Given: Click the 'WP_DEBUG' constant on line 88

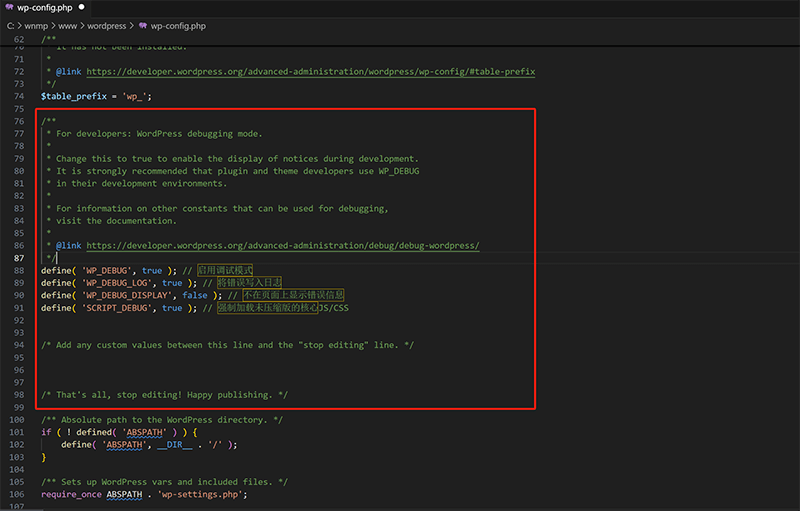Looking at the screenshot, I should tap(109, 271).
